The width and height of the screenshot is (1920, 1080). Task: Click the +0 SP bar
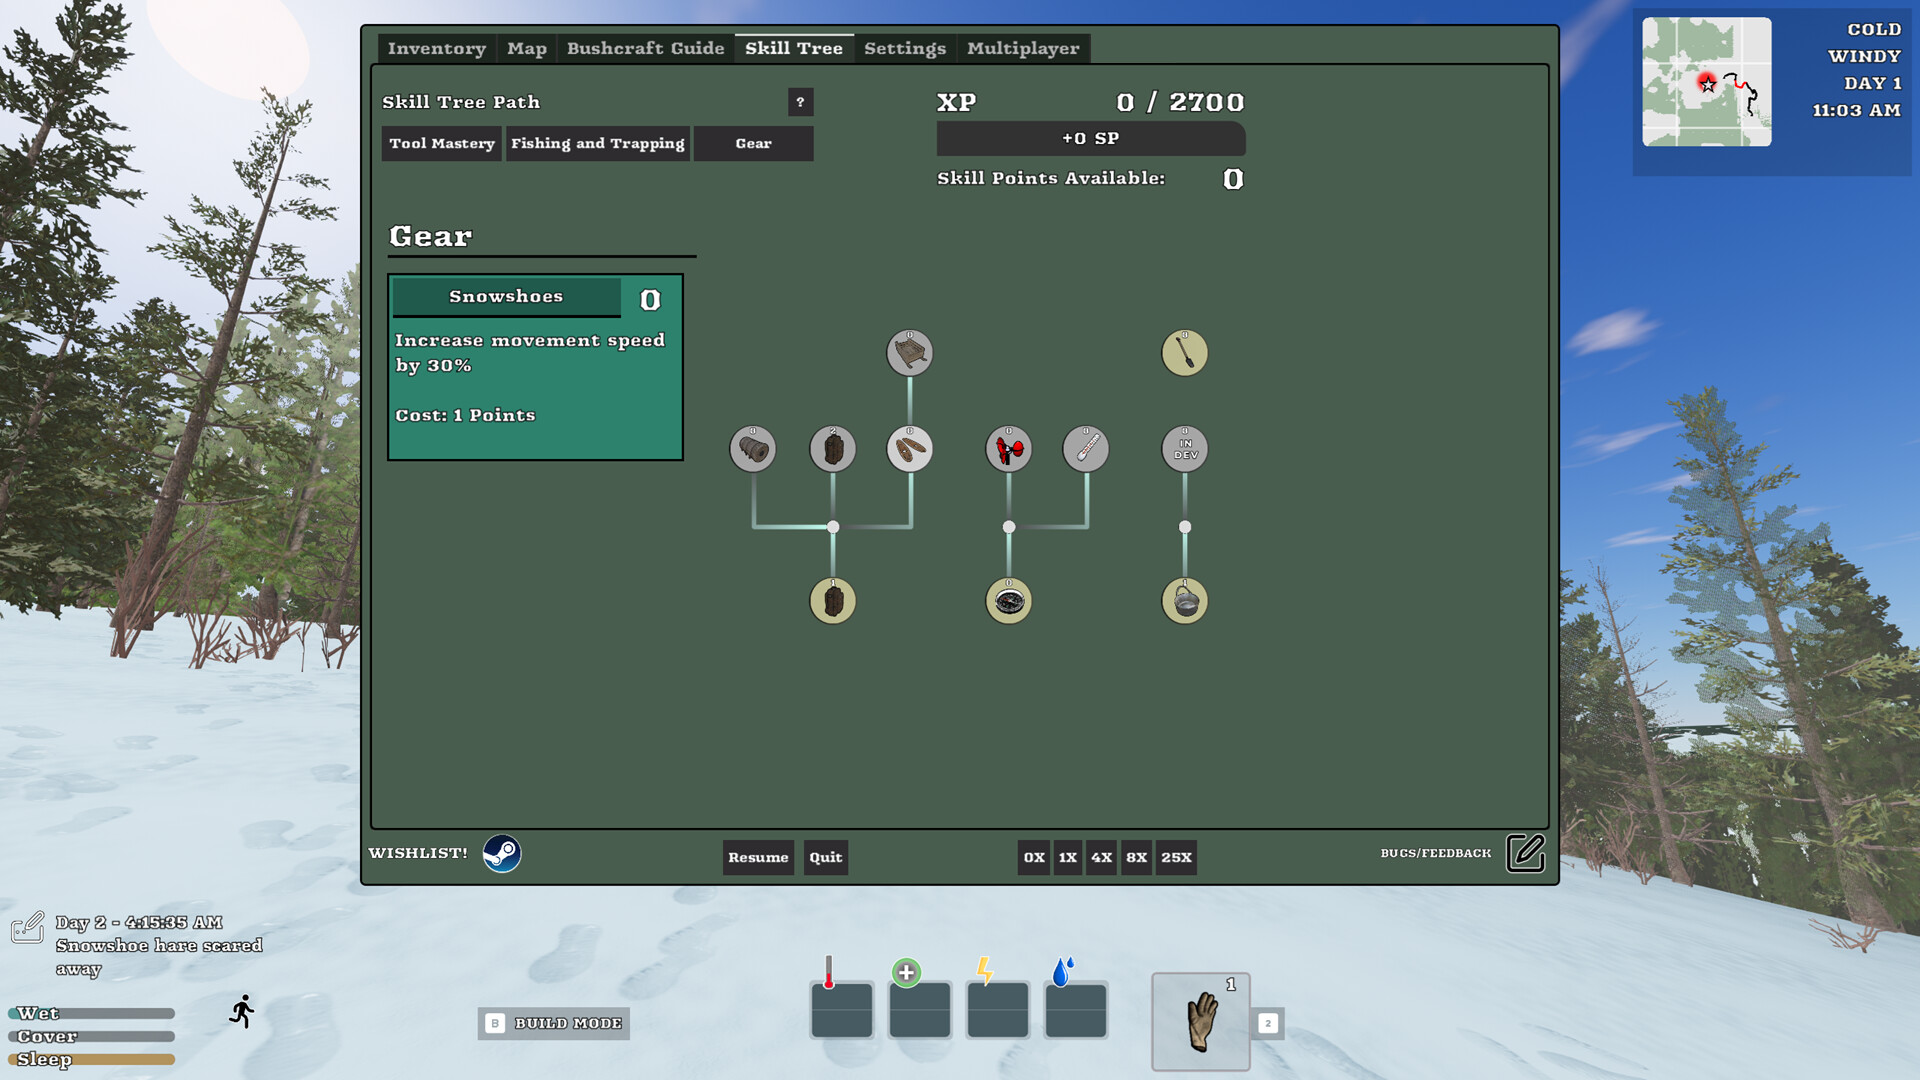(1090, 139)
